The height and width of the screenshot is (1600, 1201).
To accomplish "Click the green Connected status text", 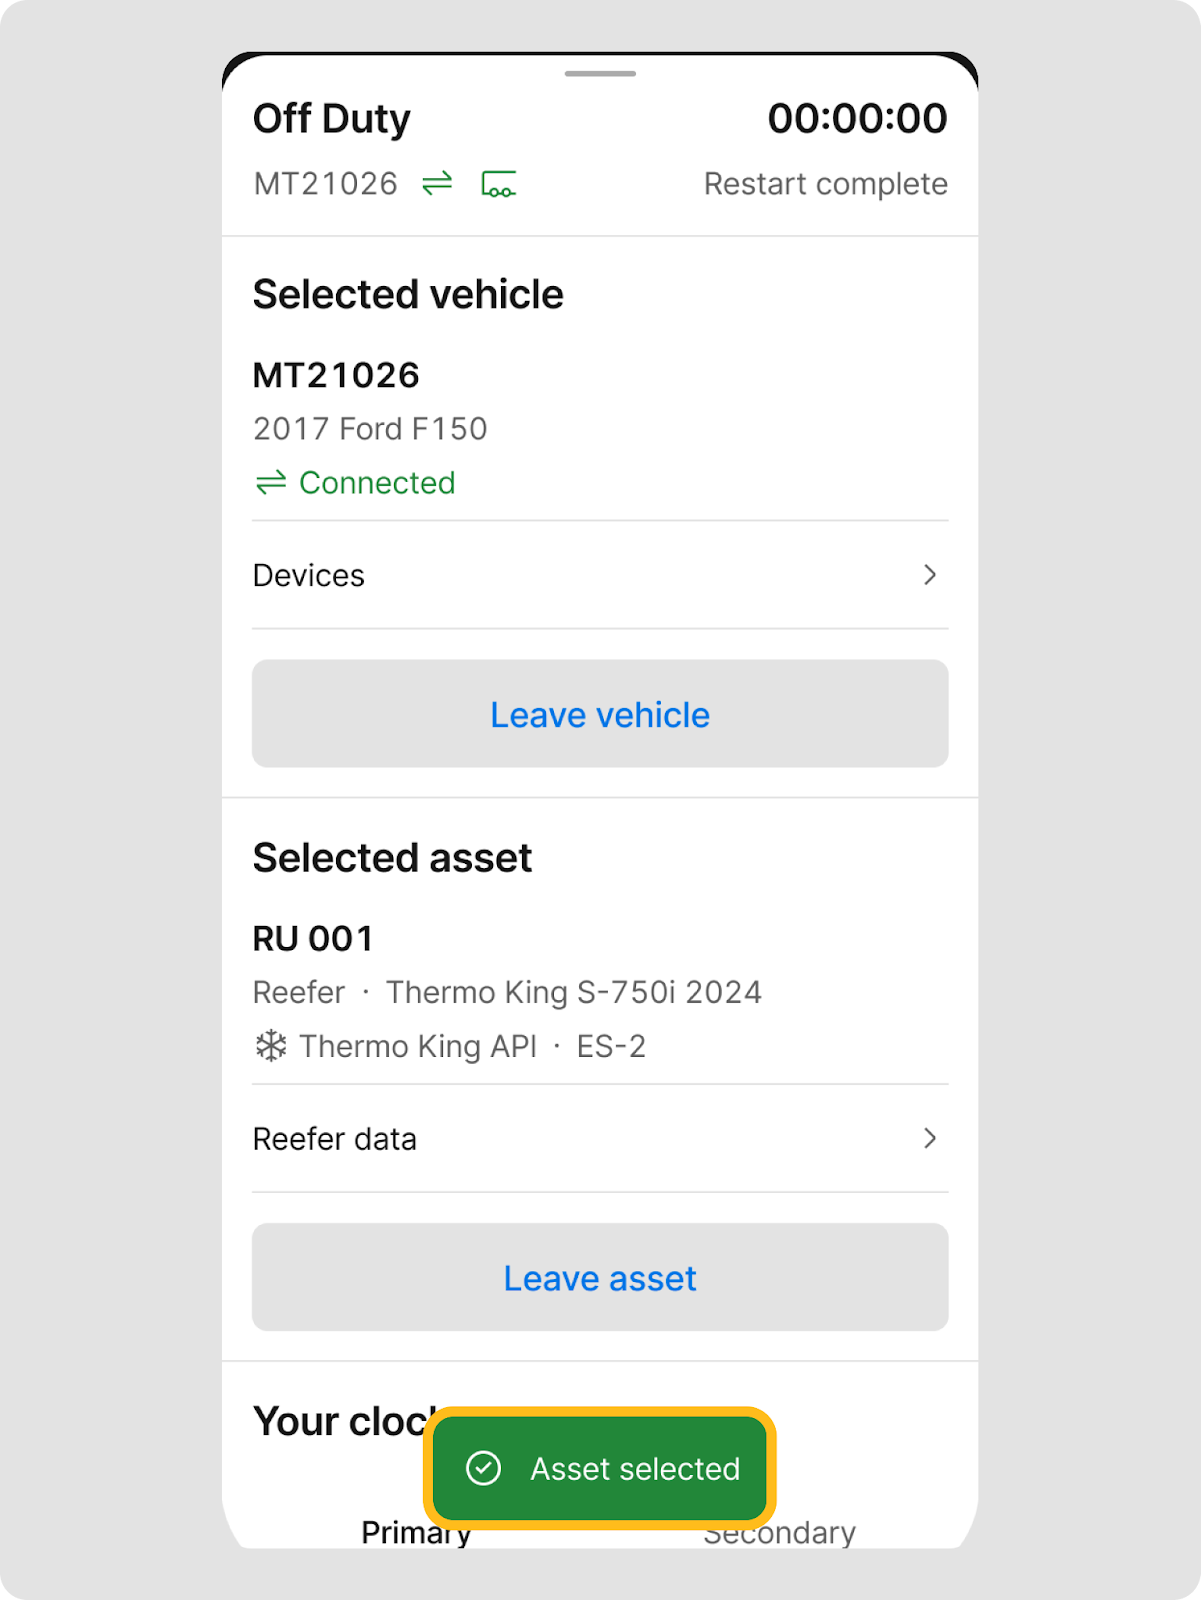I will point(377,483).
